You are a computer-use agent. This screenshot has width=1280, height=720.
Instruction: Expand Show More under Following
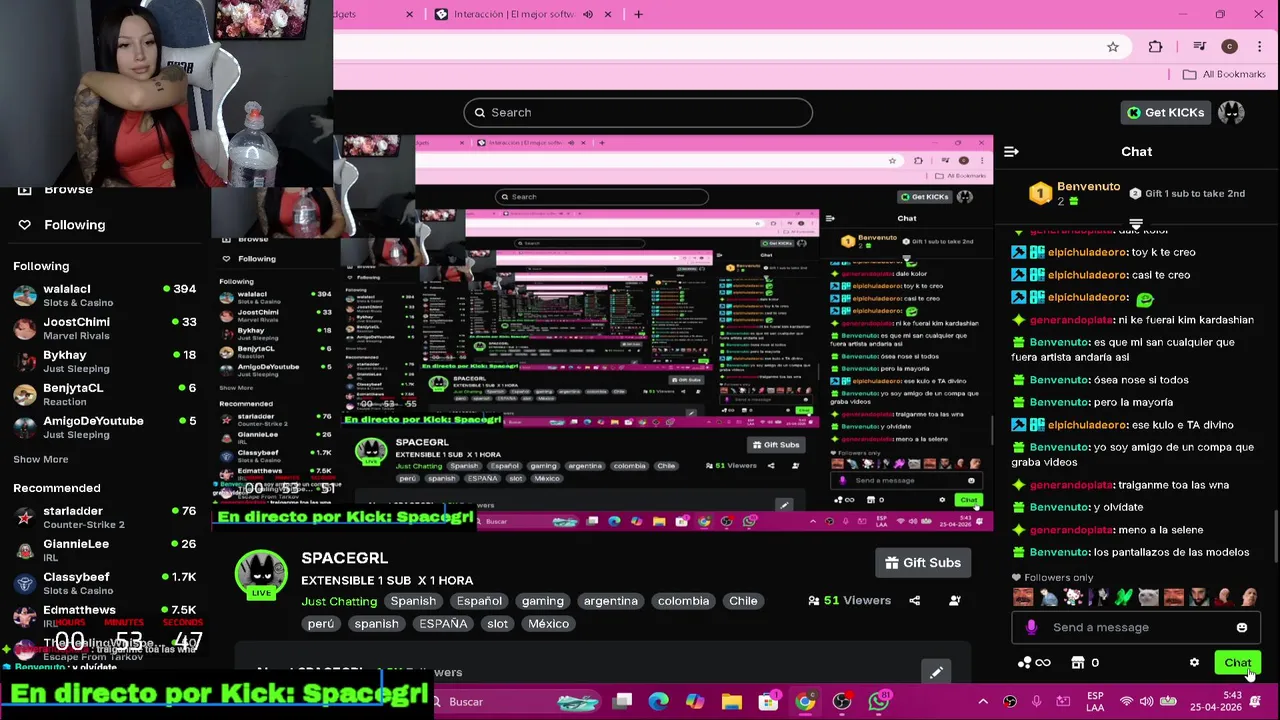[41, 459]
